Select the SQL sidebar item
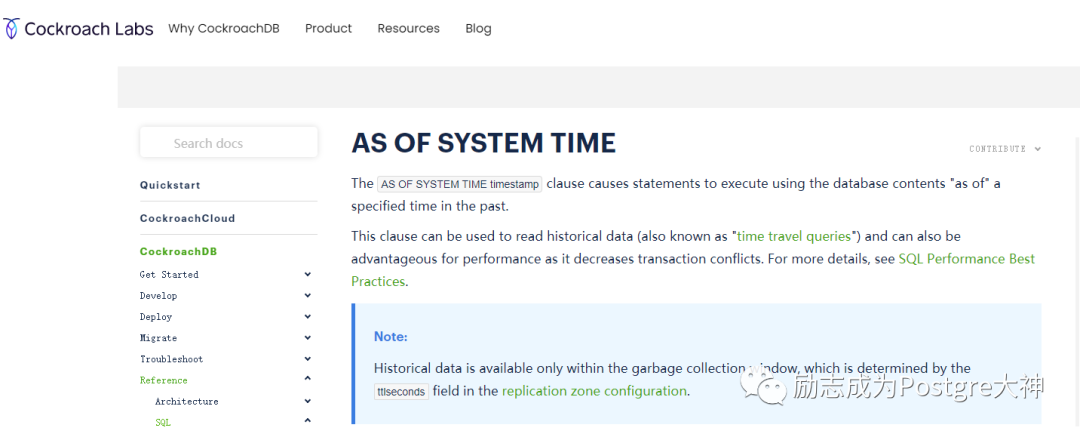Viewport: 1080px width, 437px height. pos(163,423)
